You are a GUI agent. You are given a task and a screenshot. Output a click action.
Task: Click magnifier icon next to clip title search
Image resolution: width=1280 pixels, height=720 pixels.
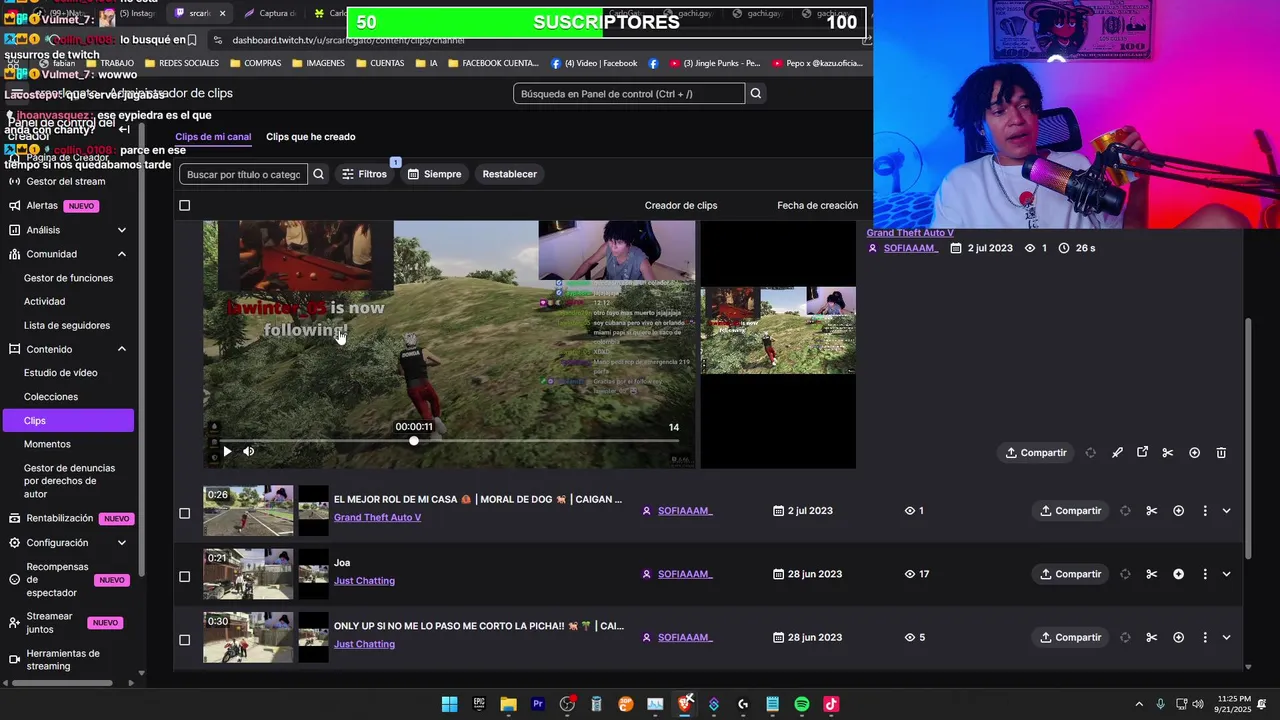click(318, 174)
